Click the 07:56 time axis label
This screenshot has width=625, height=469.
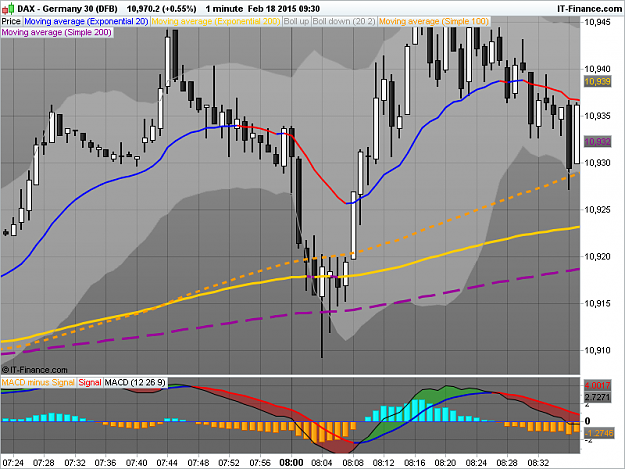260,463
